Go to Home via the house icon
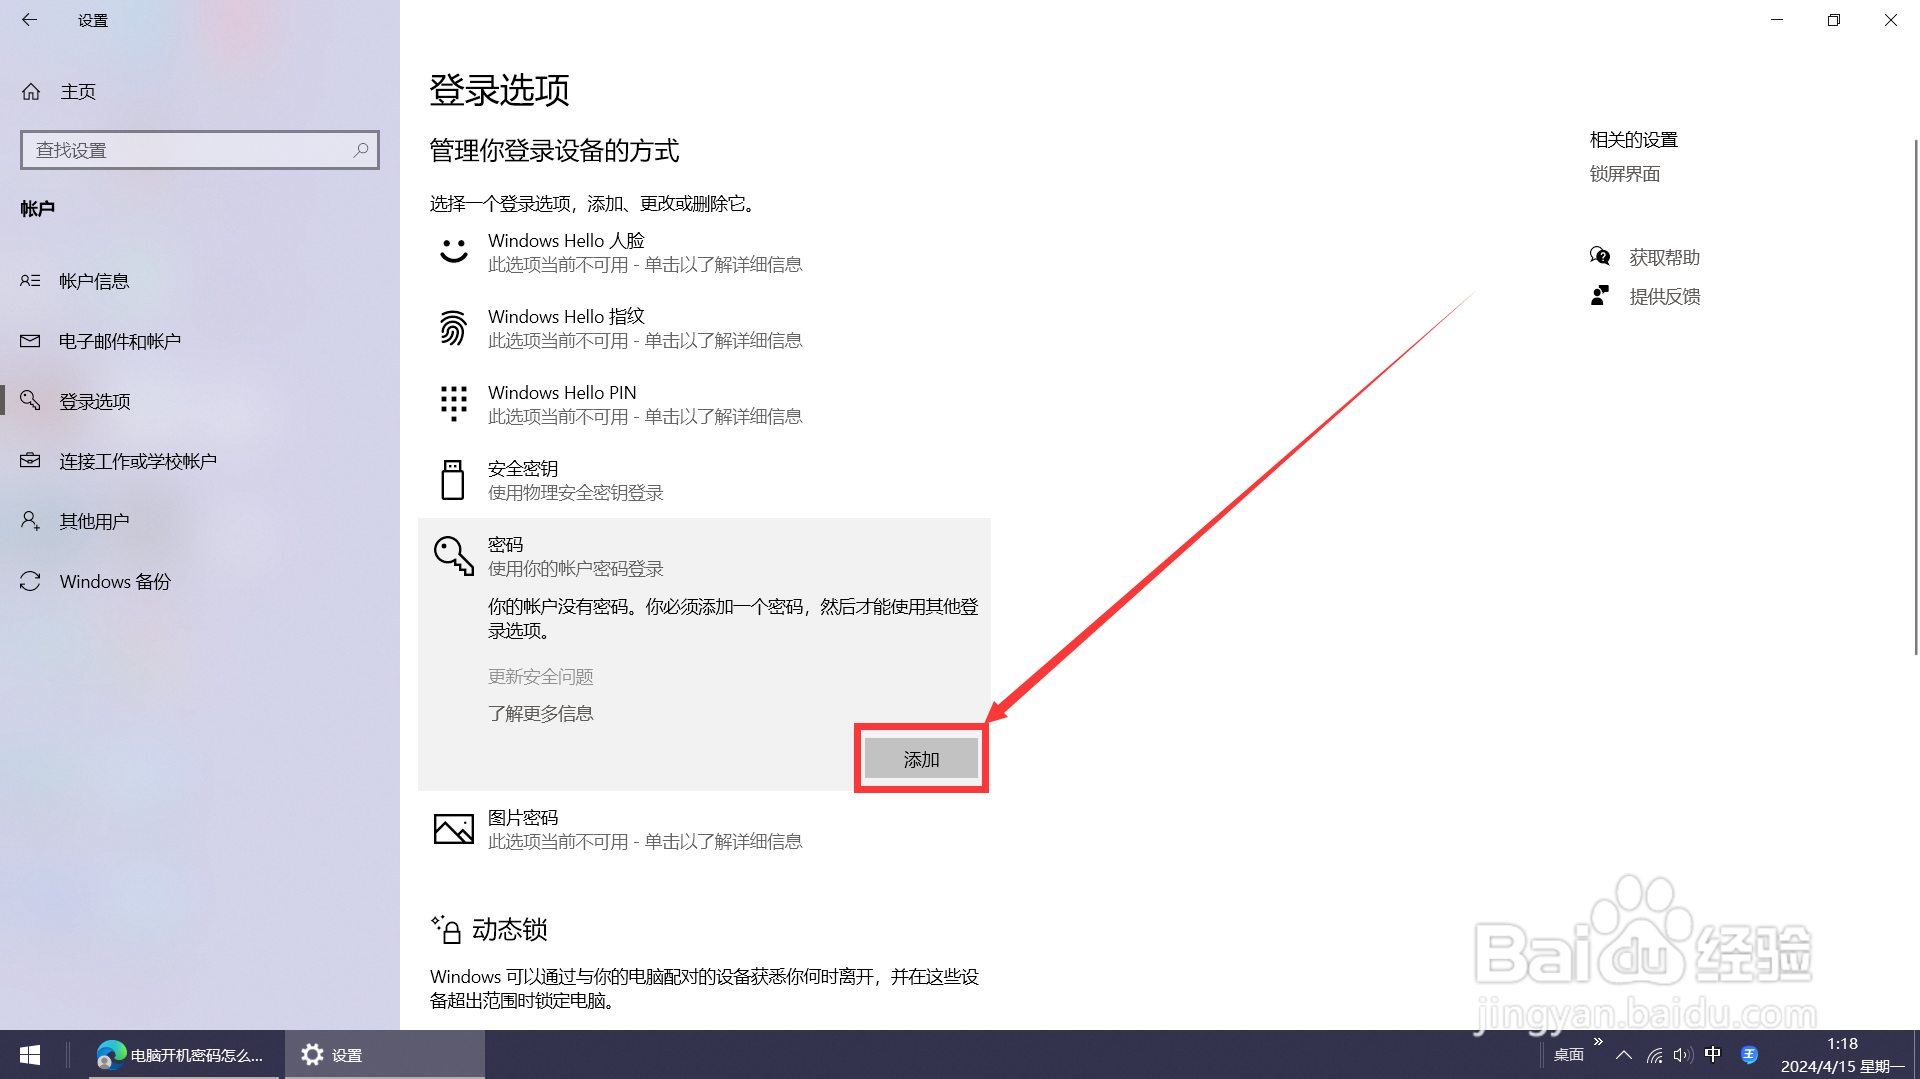 point(31,92)
